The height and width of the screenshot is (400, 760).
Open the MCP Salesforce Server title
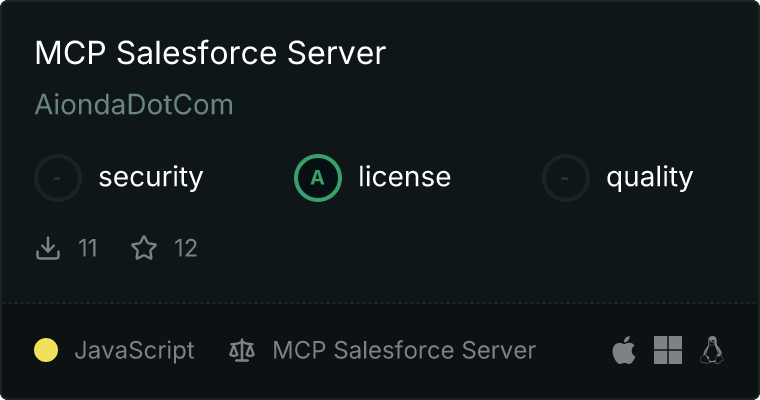click(x=210, y=53)
